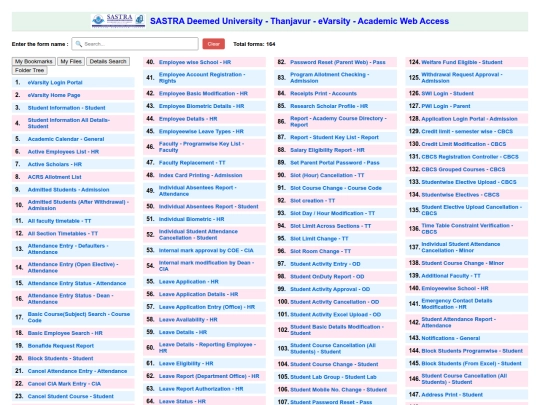Open Basic Employee Search - HR
The height and width of the screenshot is (405, 540).
coord(65,333)
